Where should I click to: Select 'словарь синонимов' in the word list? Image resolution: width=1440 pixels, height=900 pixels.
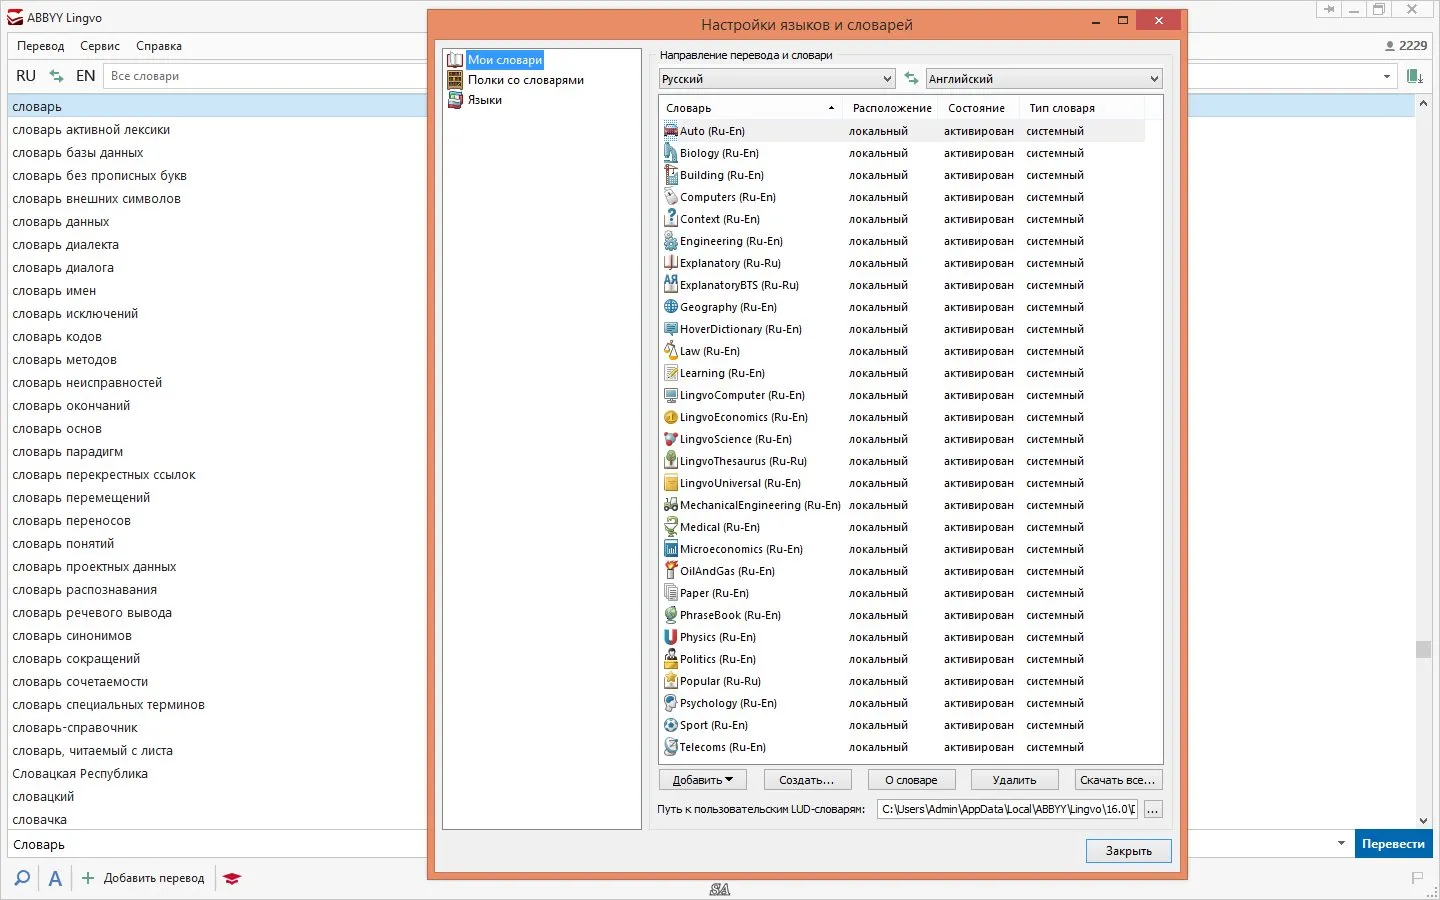point(72,636)
